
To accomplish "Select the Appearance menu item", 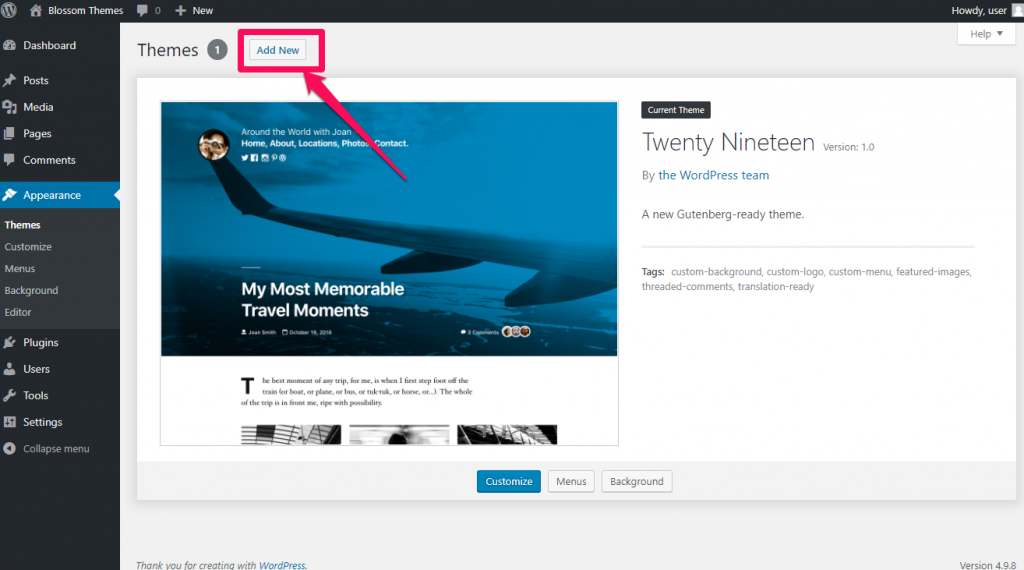I will [60, 195].
